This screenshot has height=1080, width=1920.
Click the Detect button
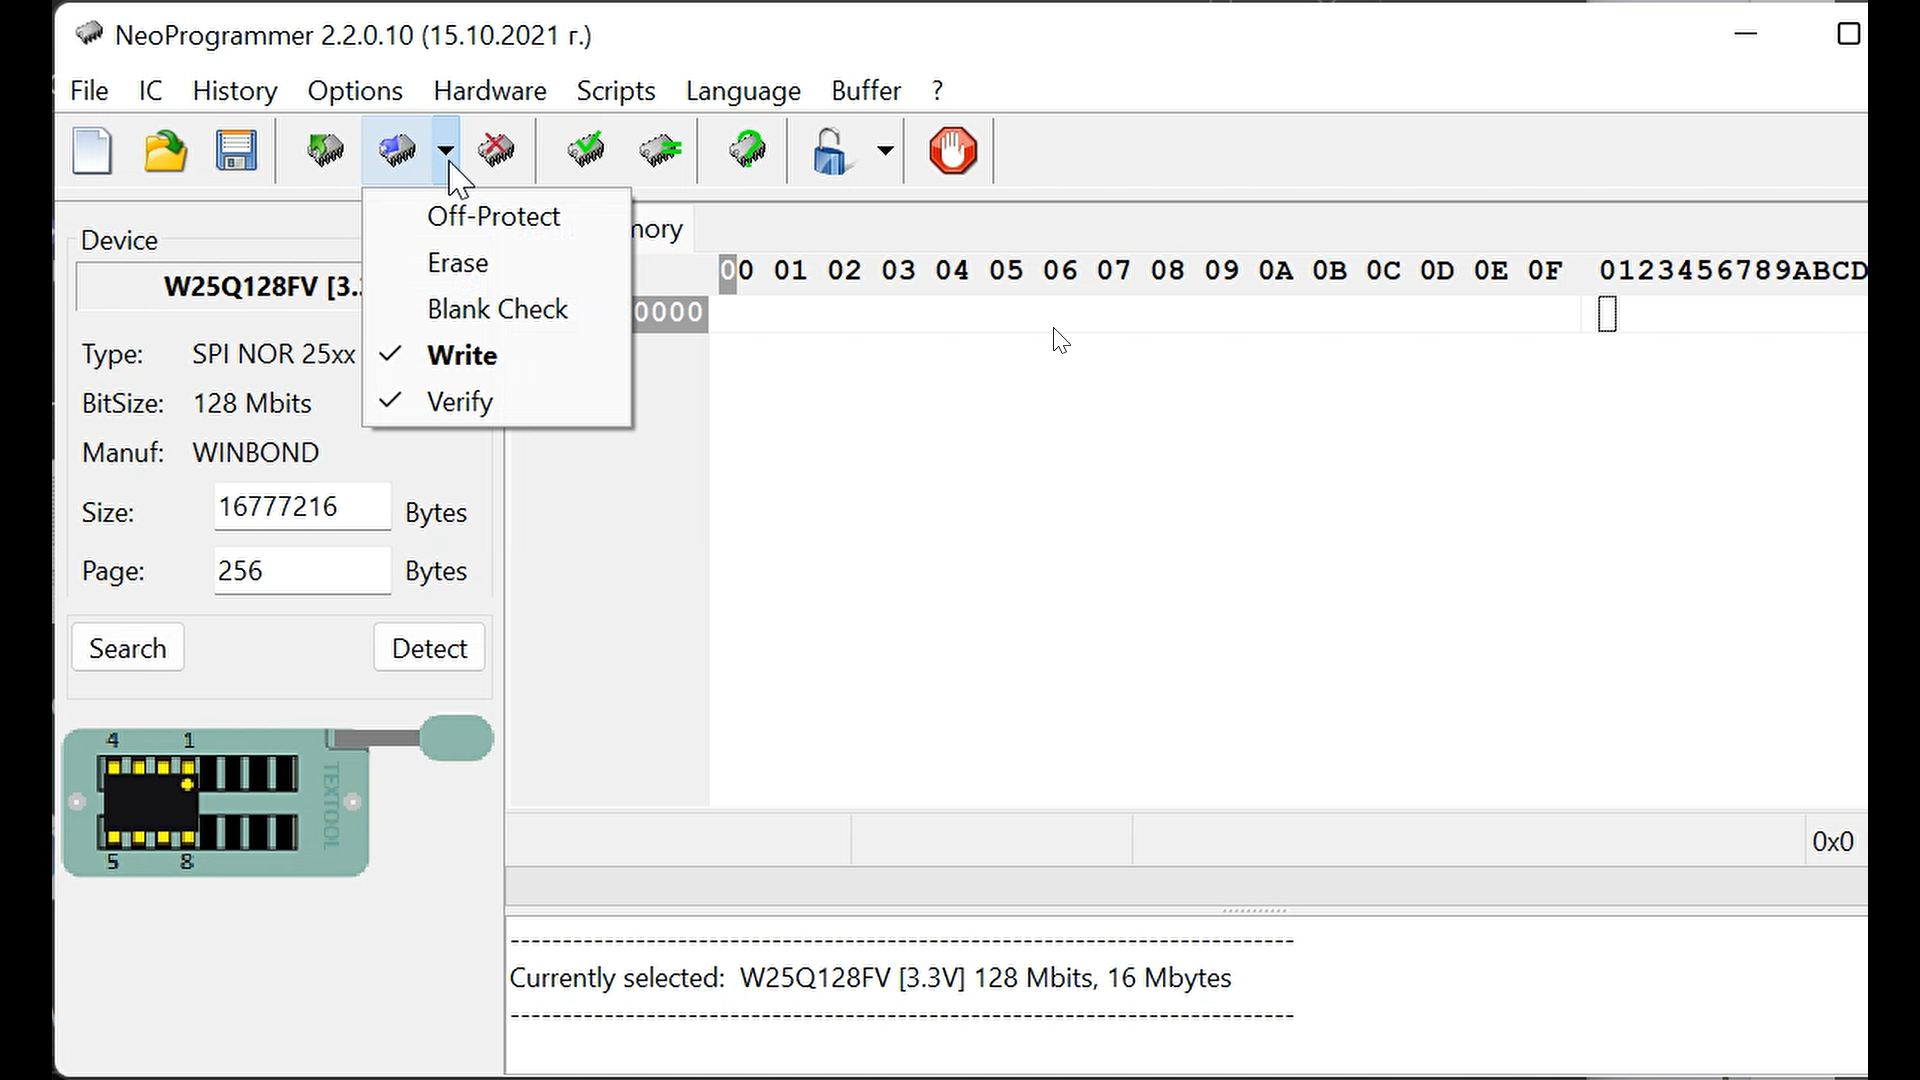pyautogui.click(x=429, y=648)
